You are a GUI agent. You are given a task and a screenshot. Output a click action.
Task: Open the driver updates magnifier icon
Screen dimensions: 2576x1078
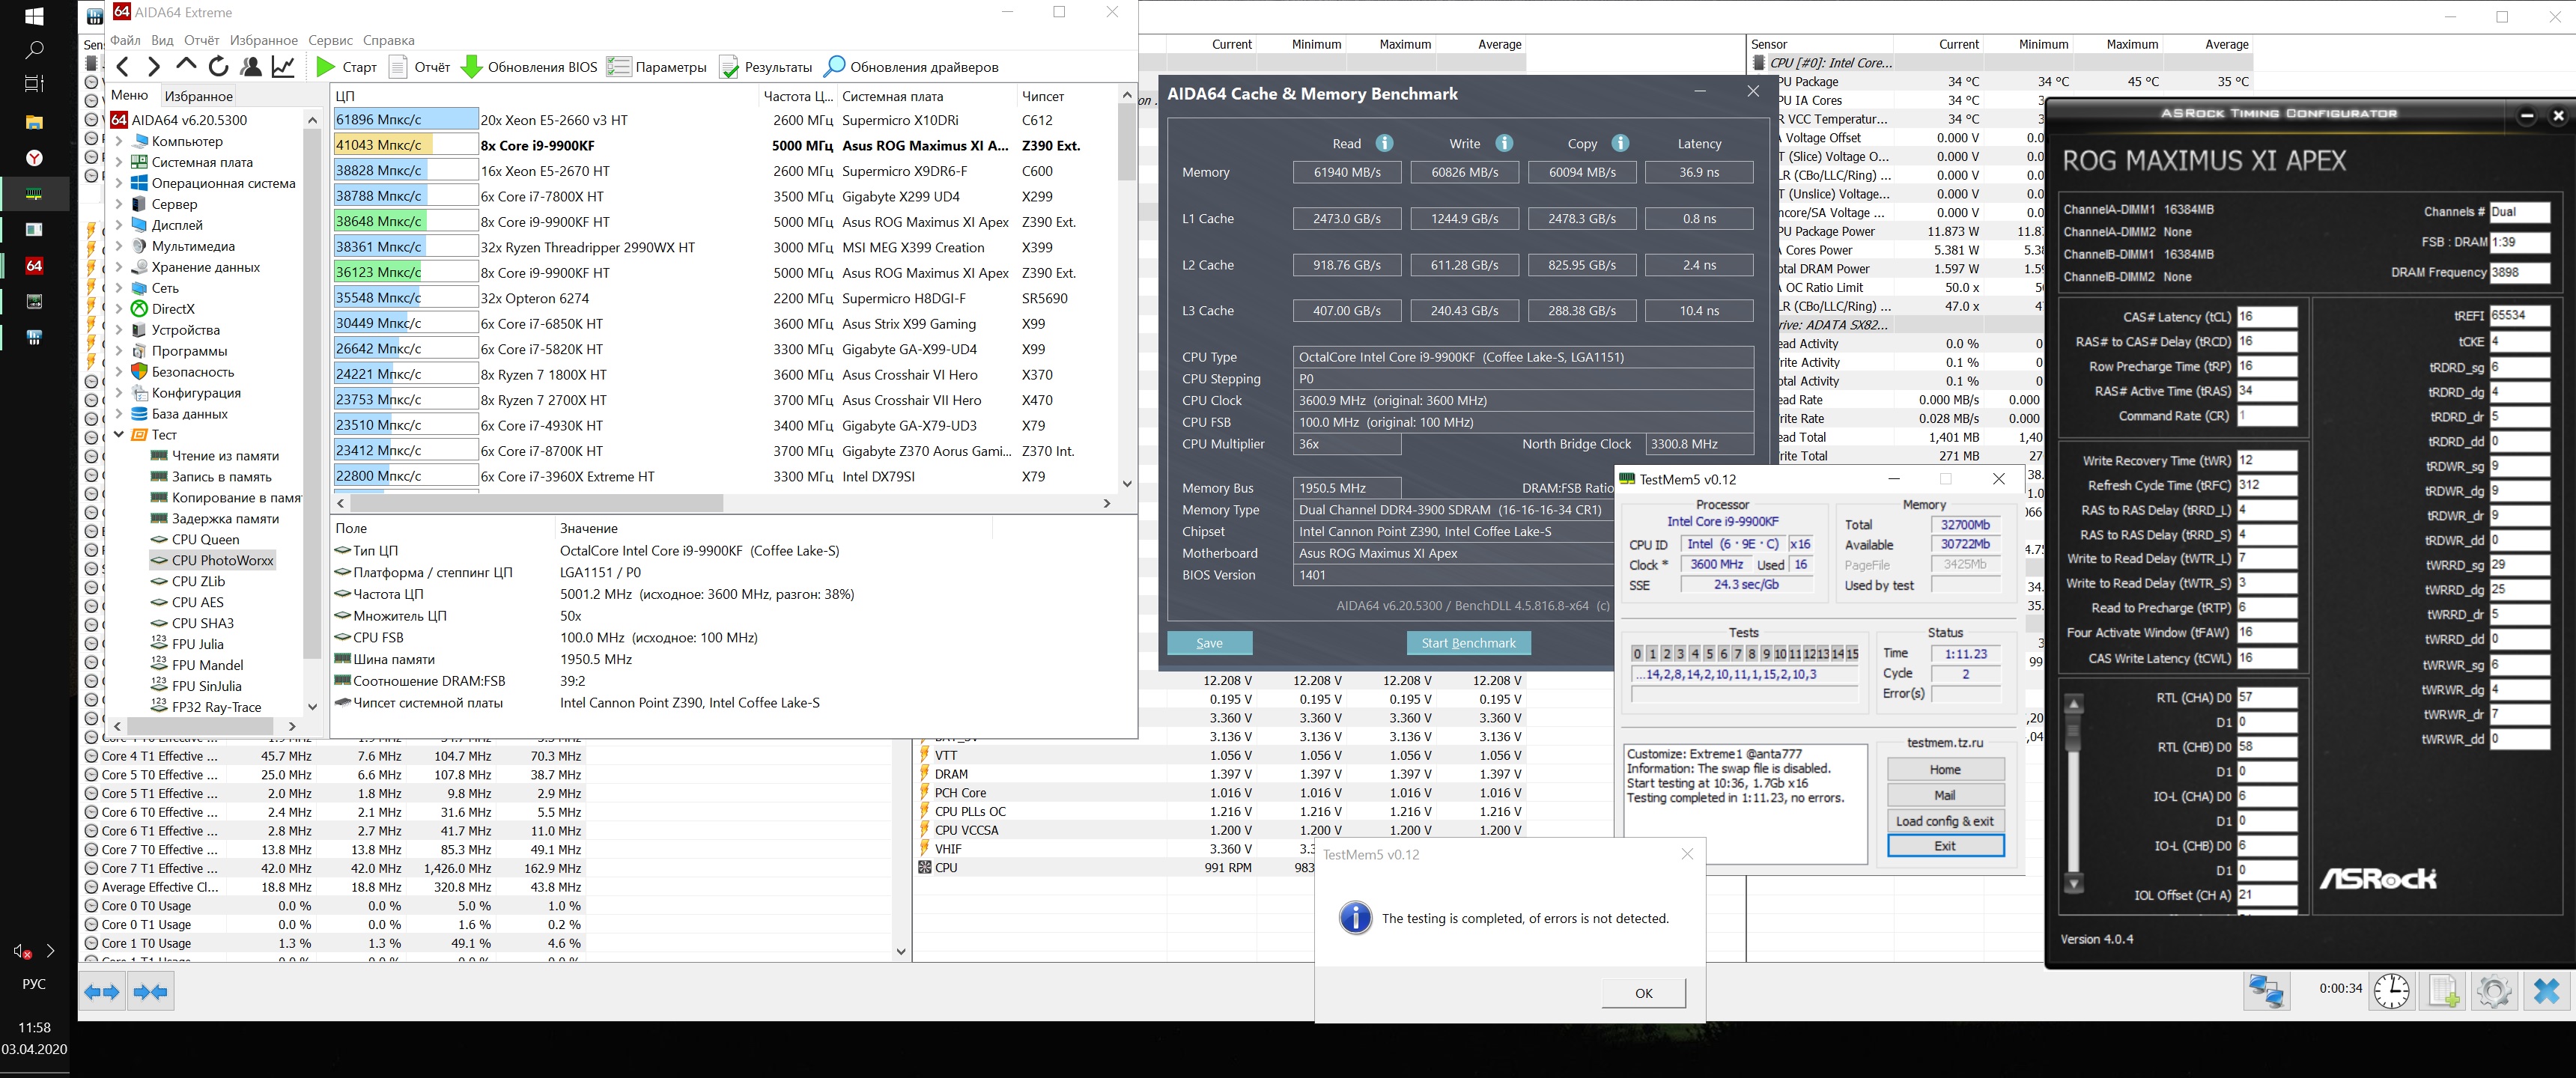[833, 67]
